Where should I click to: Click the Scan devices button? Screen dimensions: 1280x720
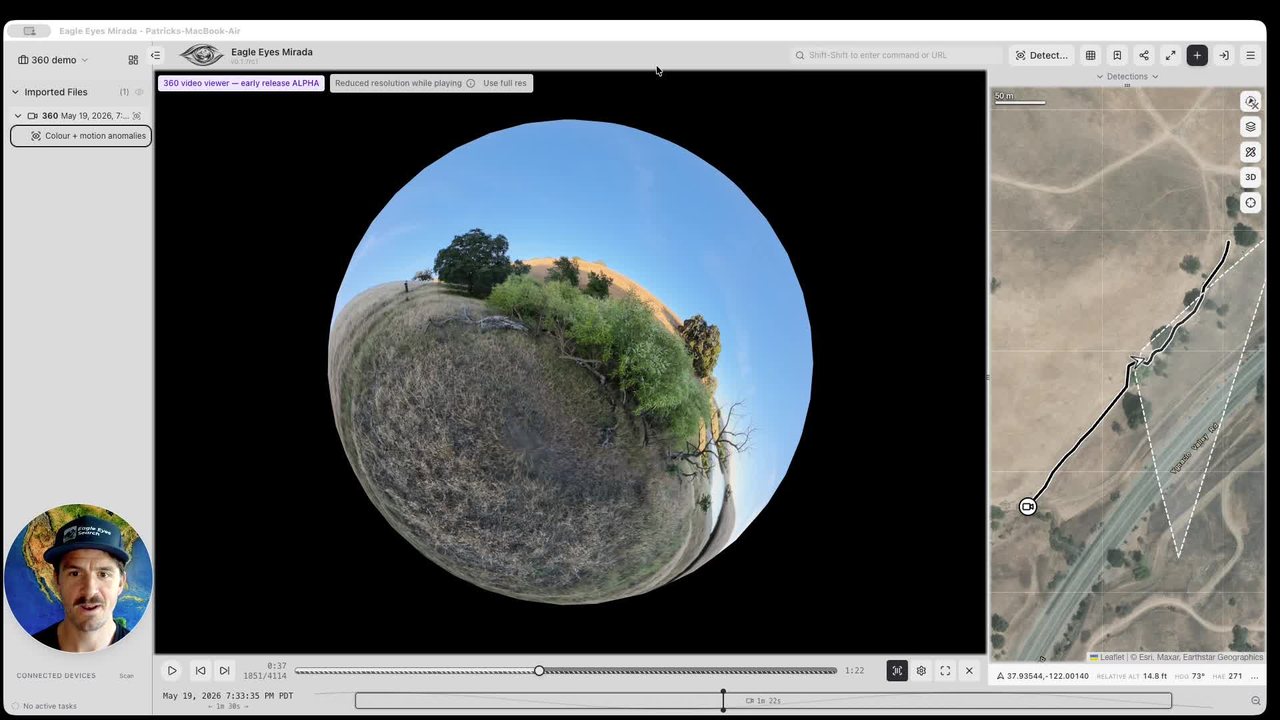click(x=127, y=676)
